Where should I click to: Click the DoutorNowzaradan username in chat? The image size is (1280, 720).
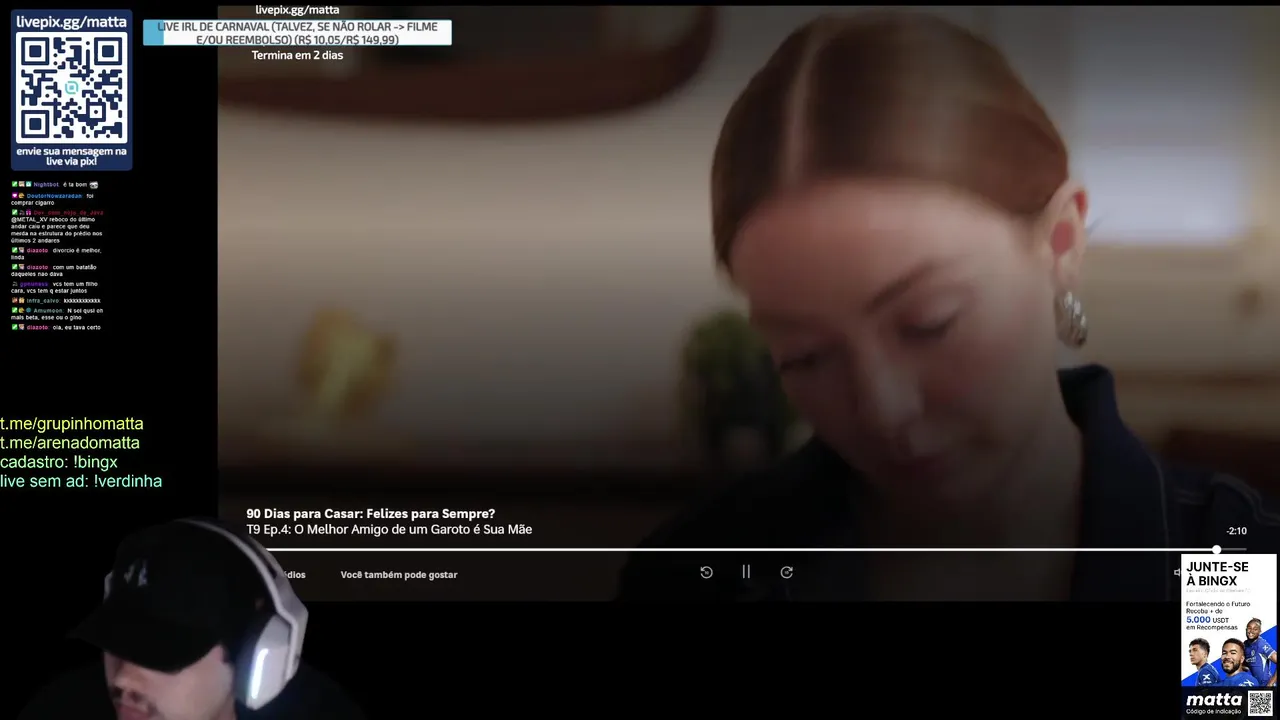[54, 196]
